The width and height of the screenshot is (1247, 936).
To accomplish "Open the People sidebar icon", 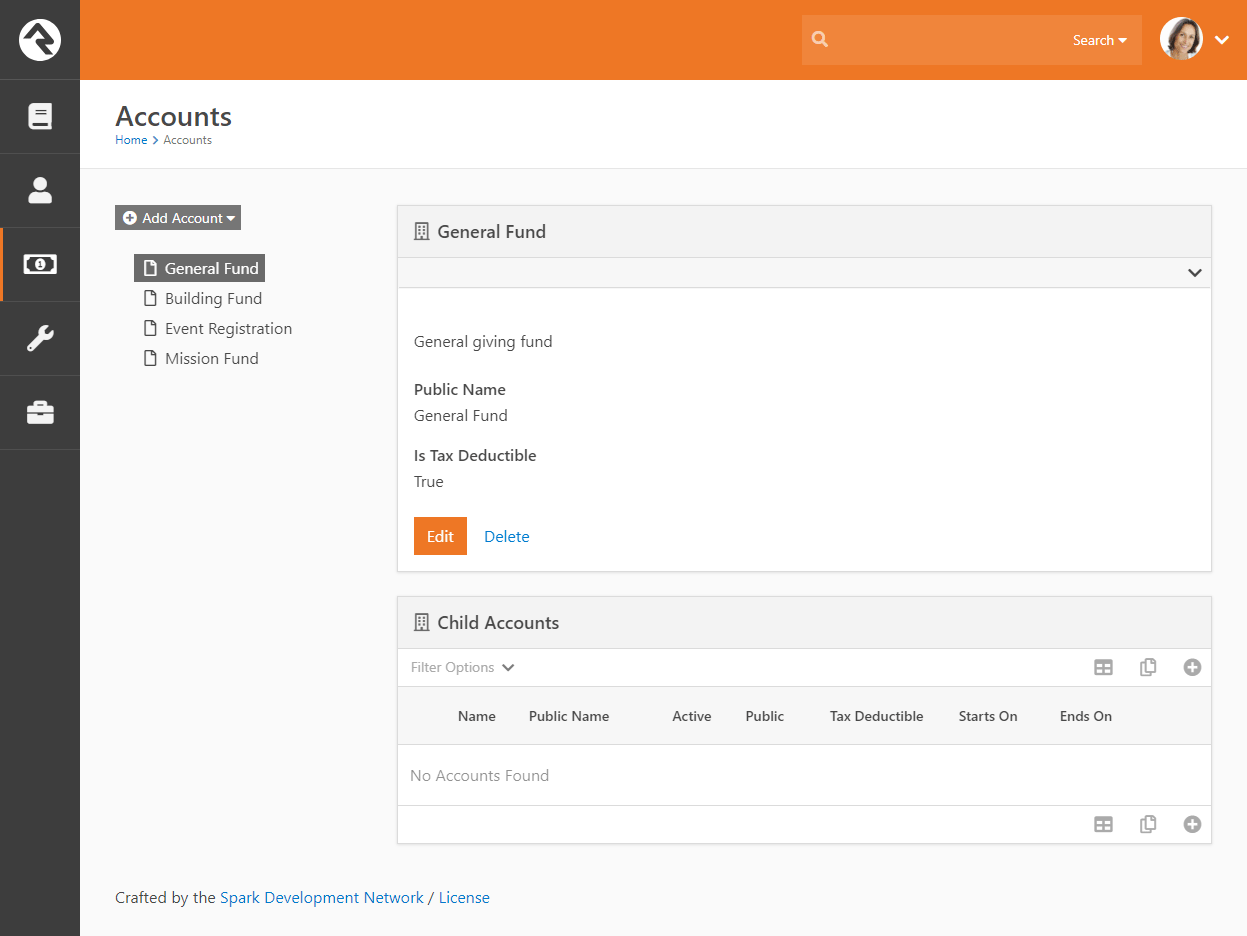I will point(40,190).
